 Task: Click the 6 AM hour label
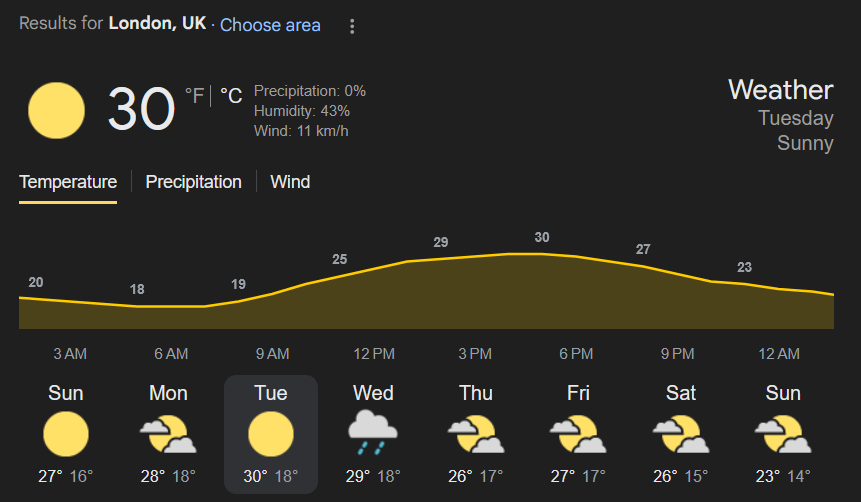click(171, 354)
